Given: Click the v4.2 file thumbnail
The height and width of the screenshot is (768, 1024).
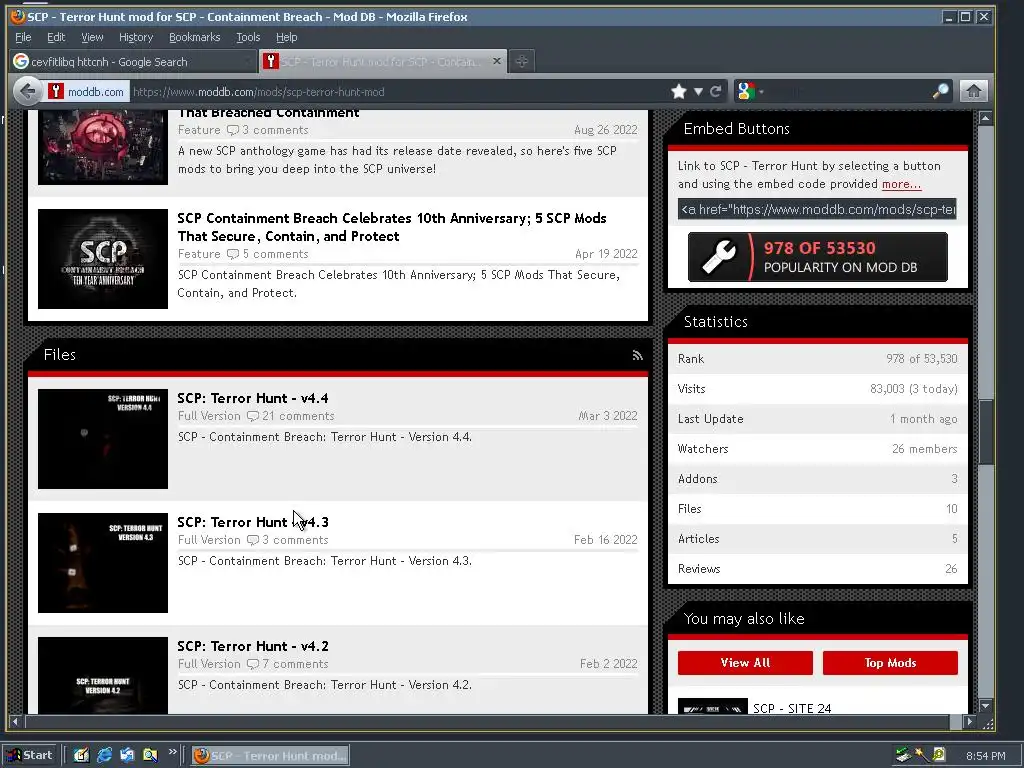Looking at the screenshot, I should tap(103, 675).
